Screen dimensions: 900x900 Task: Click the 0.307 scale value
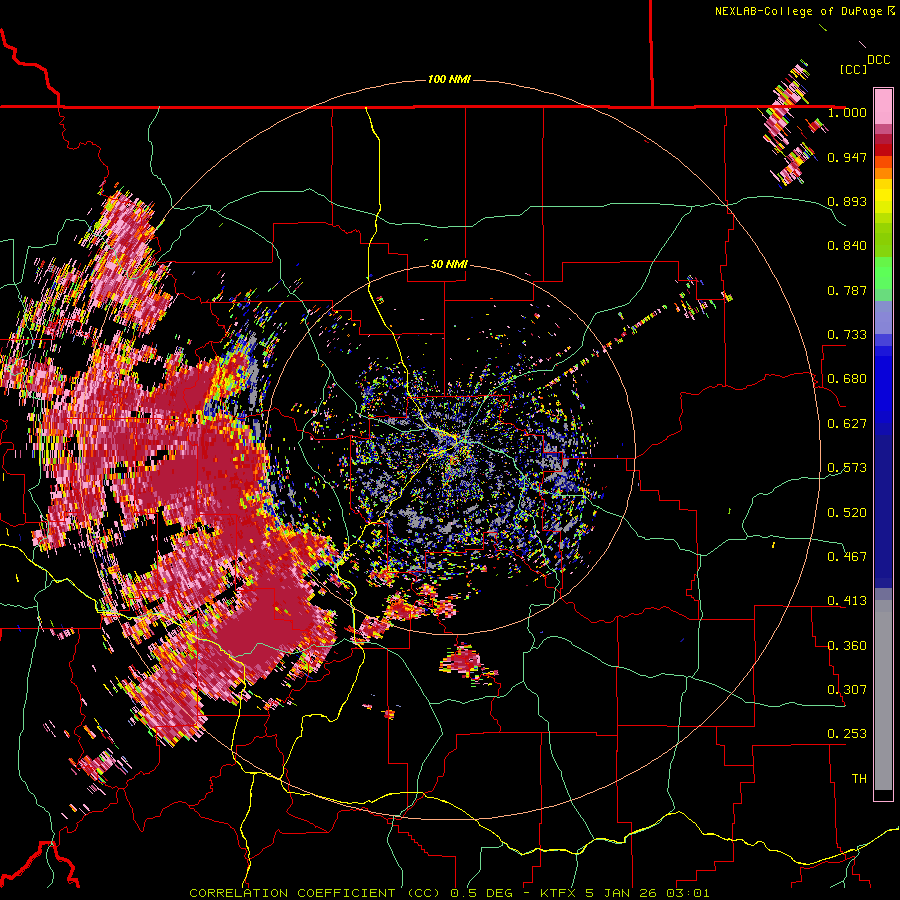tap(847, 689)
